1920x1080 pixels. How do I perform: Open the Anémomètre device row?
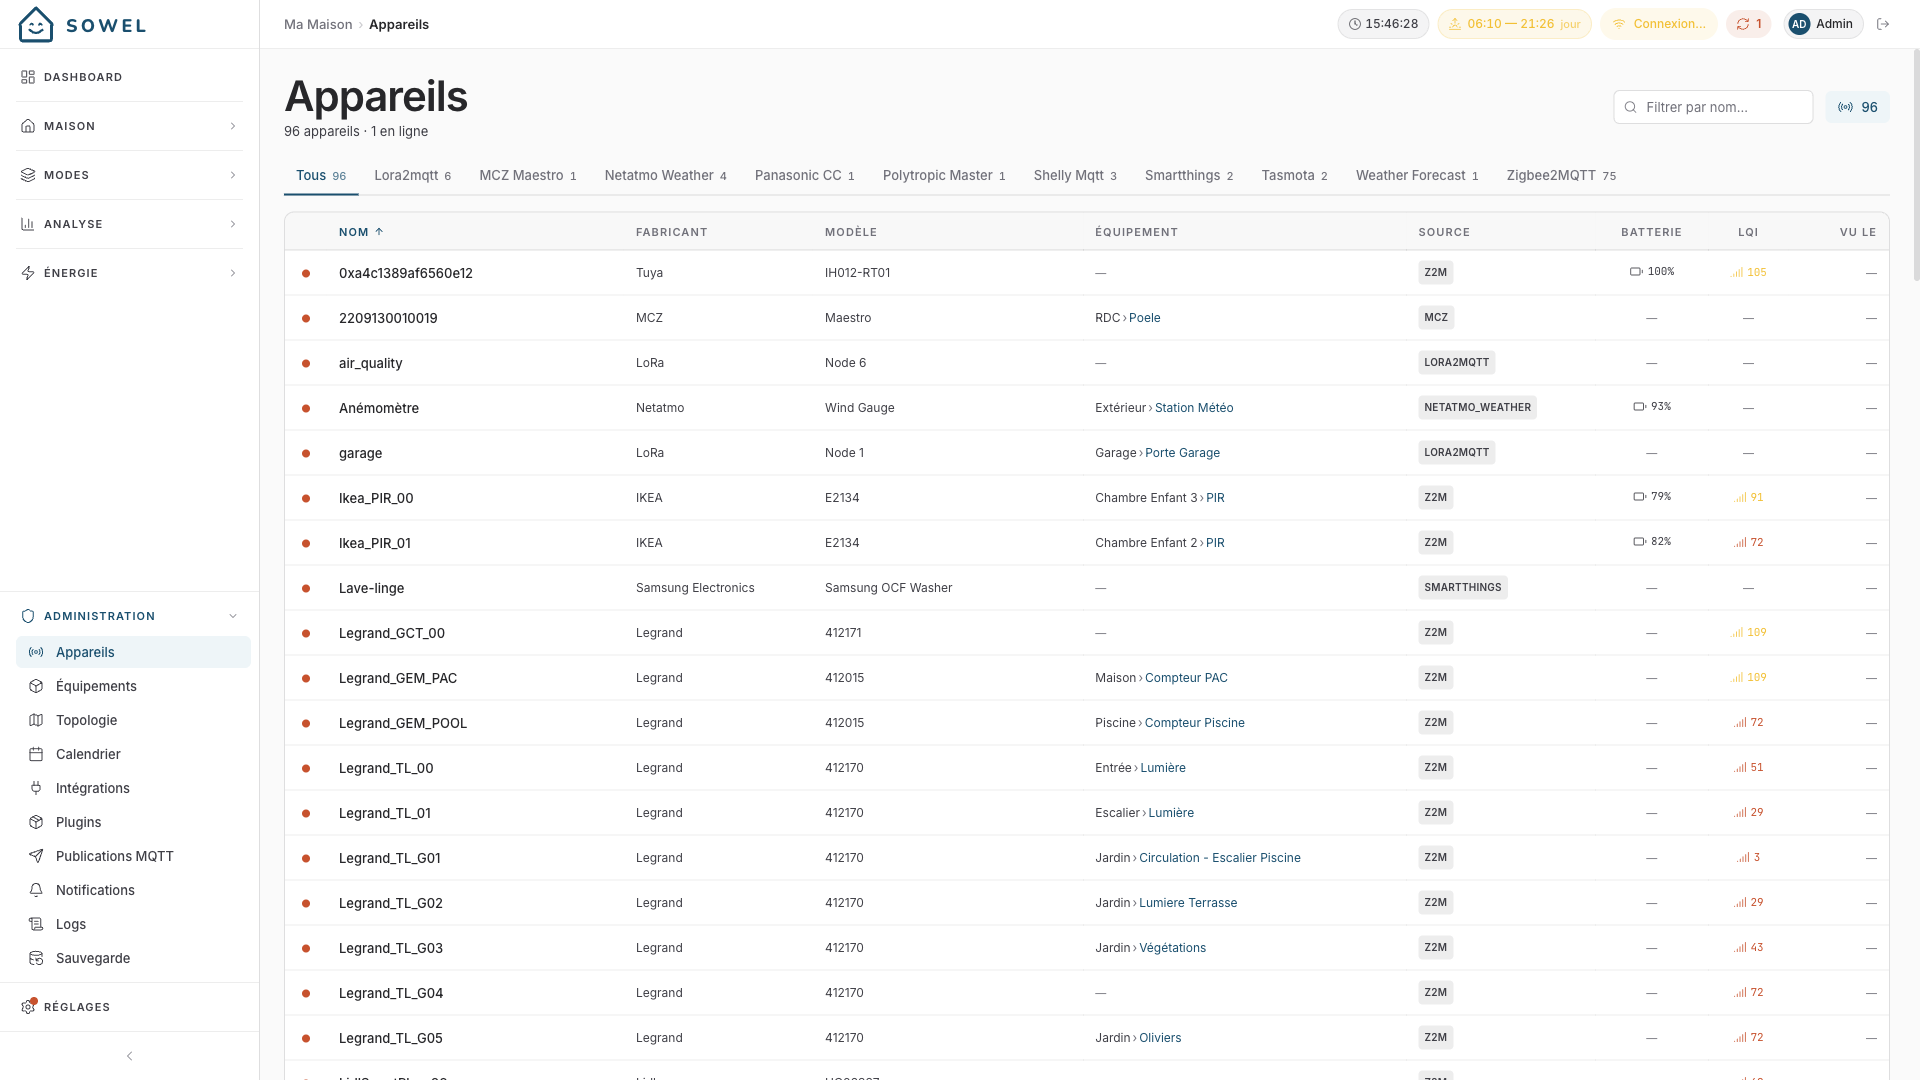coord(1086,408)
